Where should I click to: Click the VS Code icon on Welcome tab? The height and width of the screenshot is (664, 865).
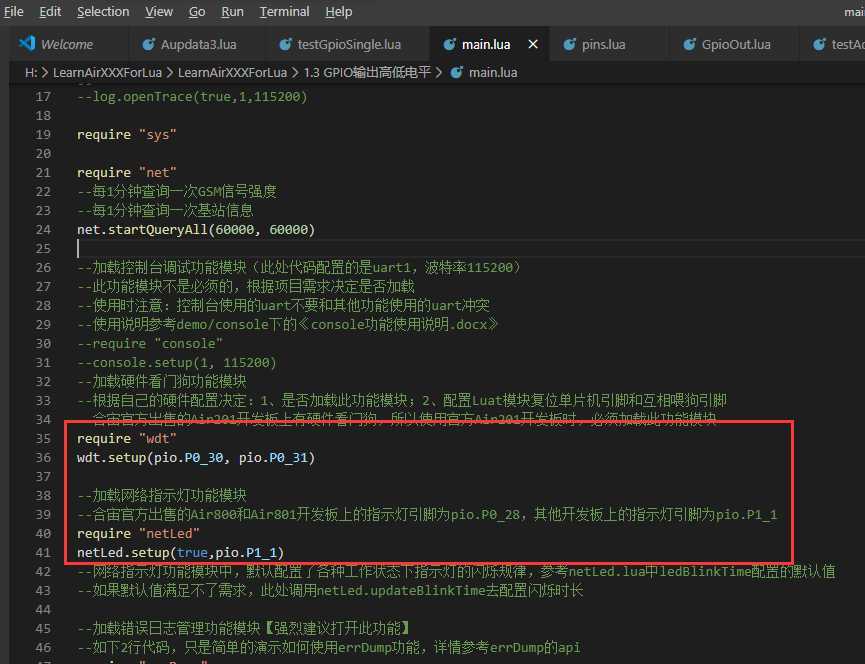click(27, 44)
